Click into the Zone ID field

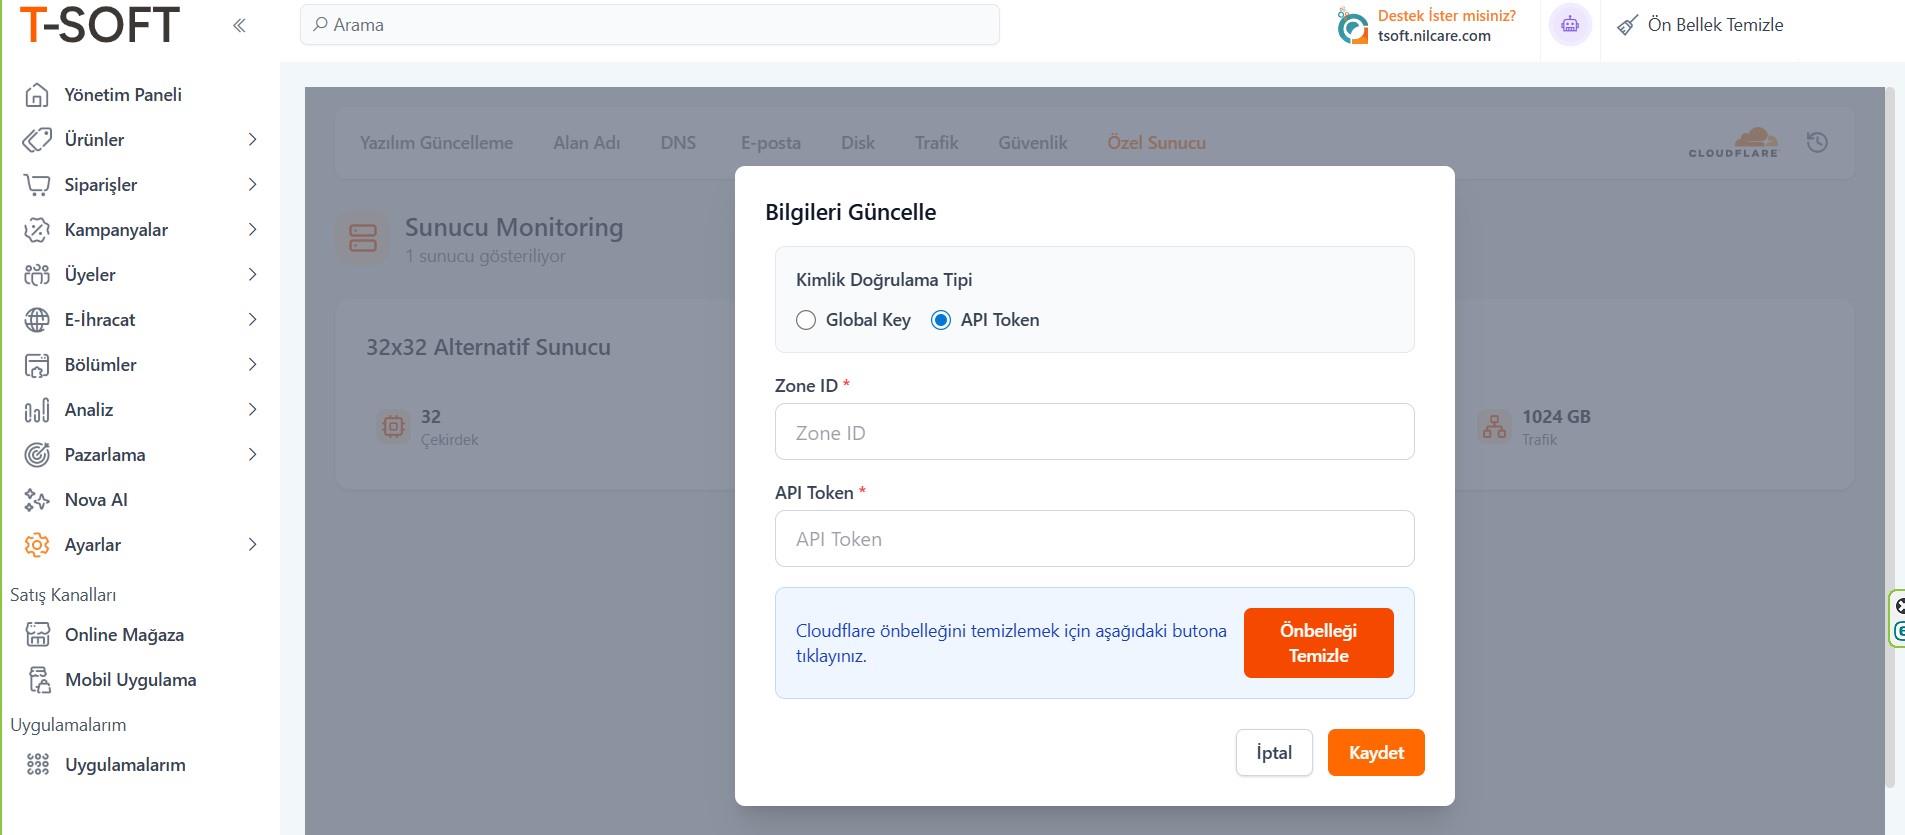pyautogui.click(x=1094, y=432)
